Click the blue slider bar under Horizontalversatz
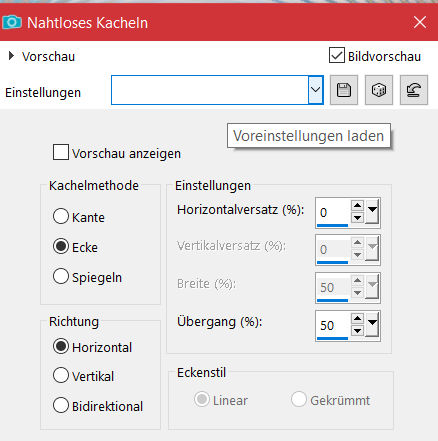 [x=332, y=226]
